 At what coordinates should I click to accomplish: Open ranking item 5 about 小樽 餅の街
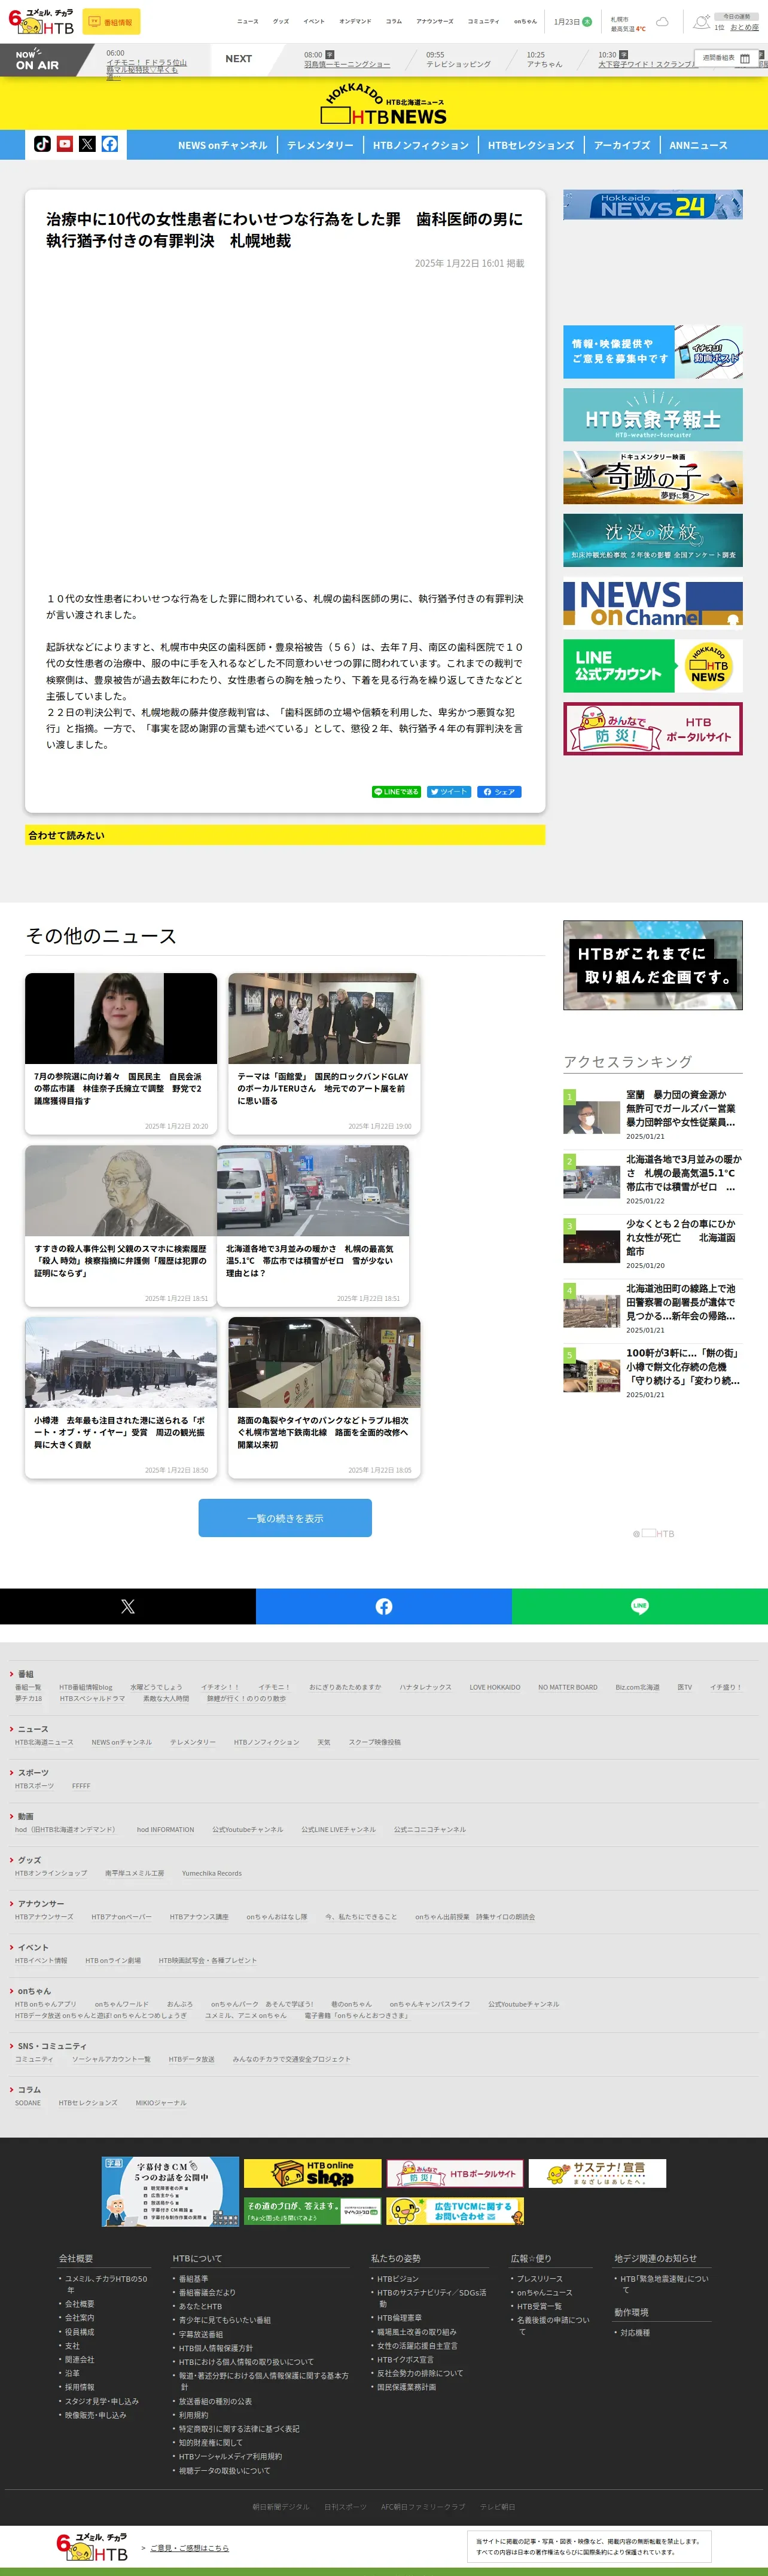pyautogui.click(x=653, y=1373)
